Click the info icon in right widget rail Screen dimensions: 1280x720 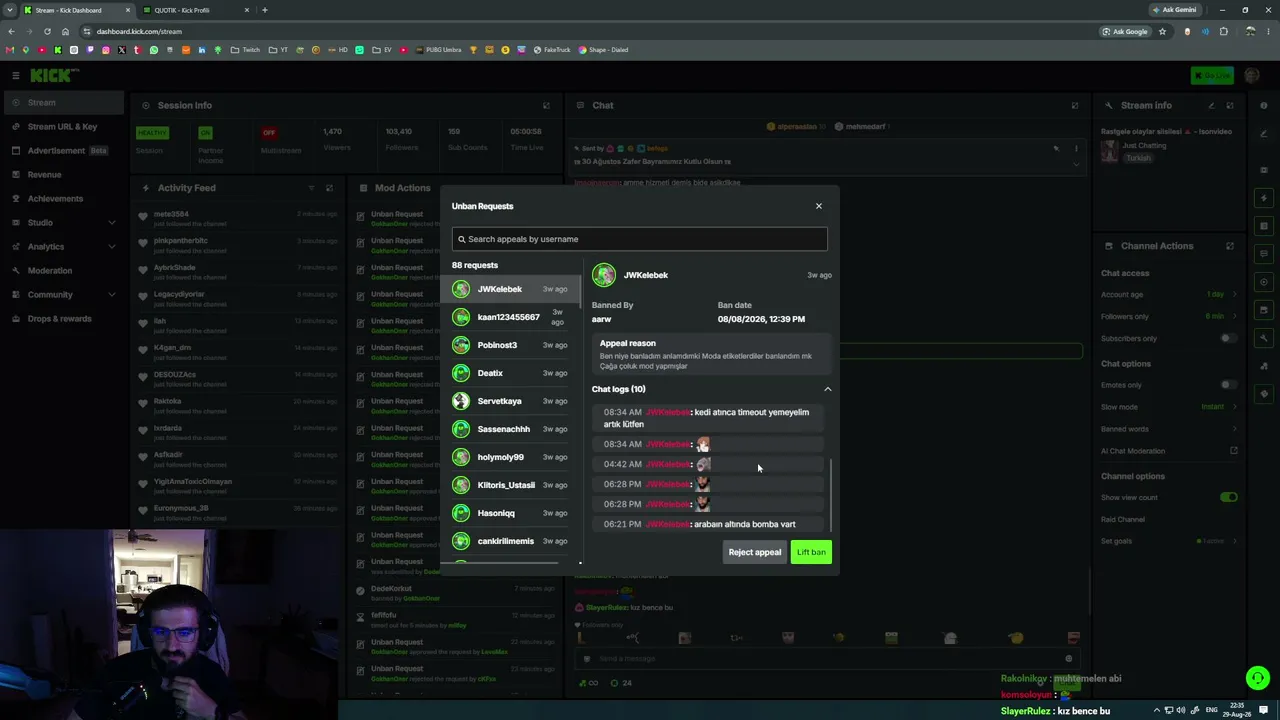[1264, 105]
